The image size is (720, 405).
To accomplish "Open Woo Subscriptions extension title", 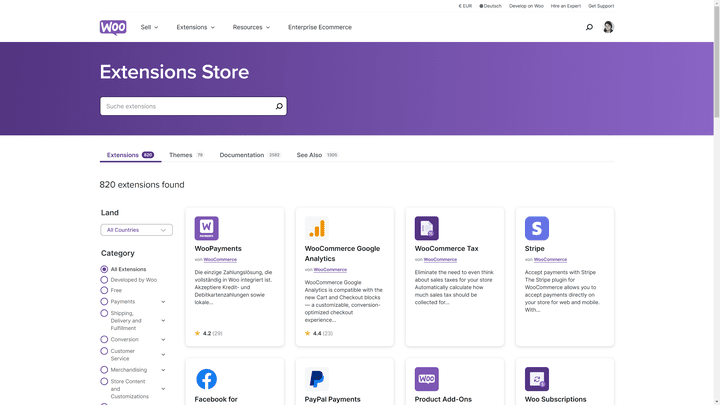I will click(x=556, y=399).
